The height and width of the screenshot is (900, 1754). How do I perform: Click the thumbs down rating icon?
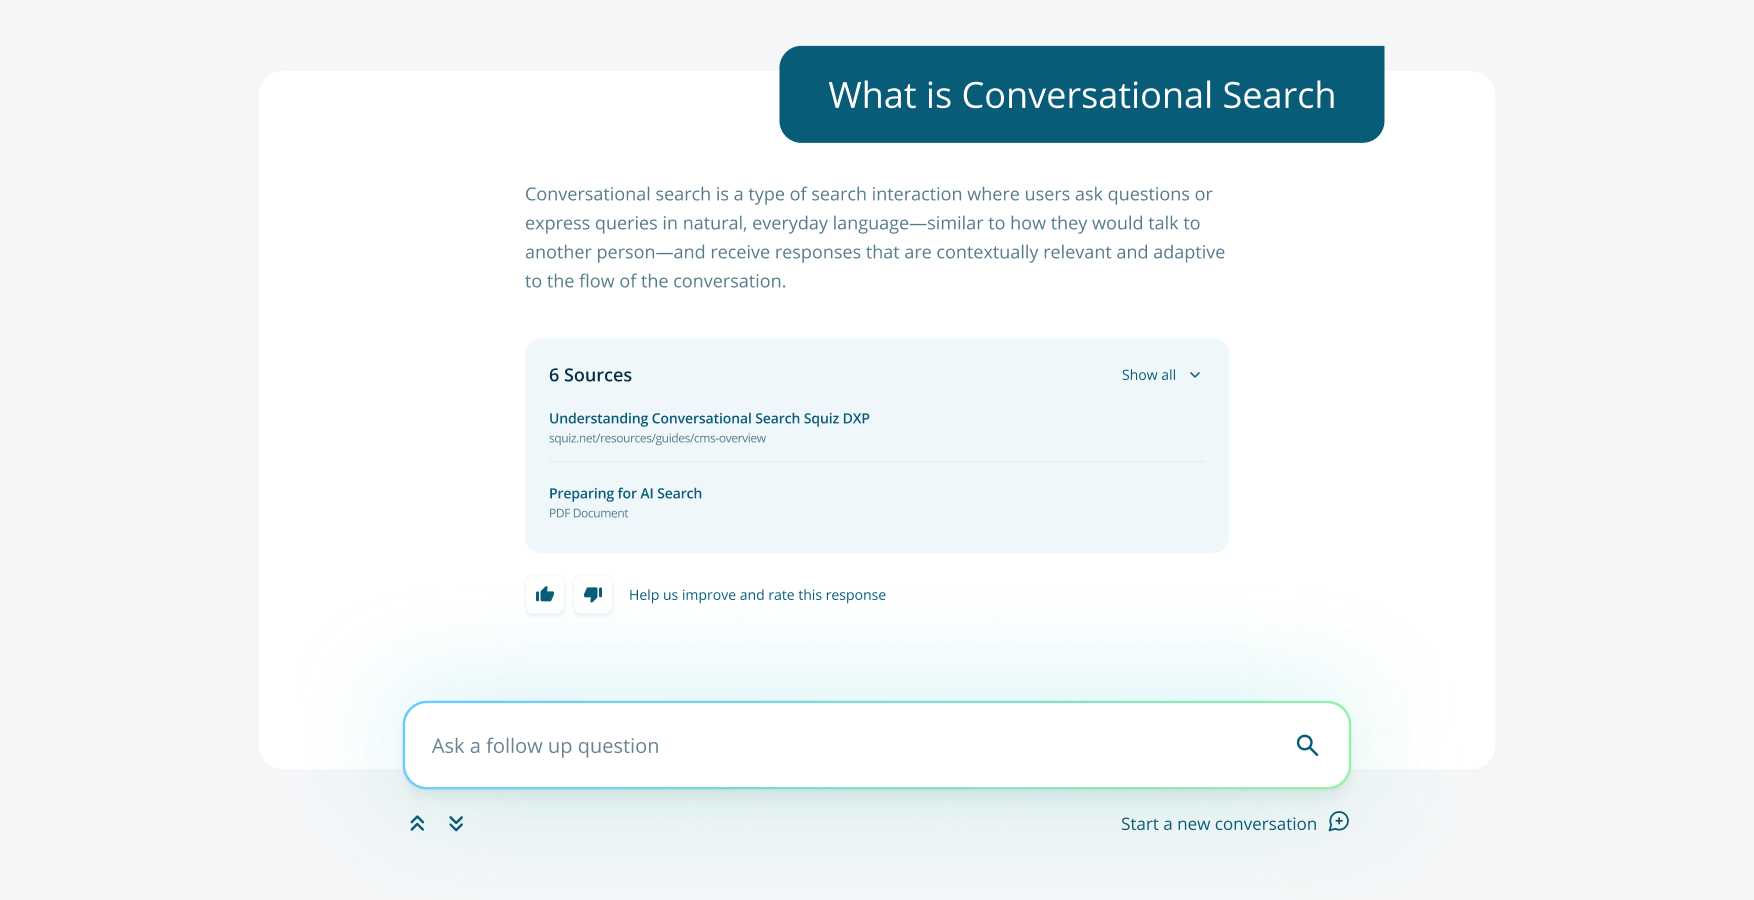pyautogui.click(x=593, y=595)
